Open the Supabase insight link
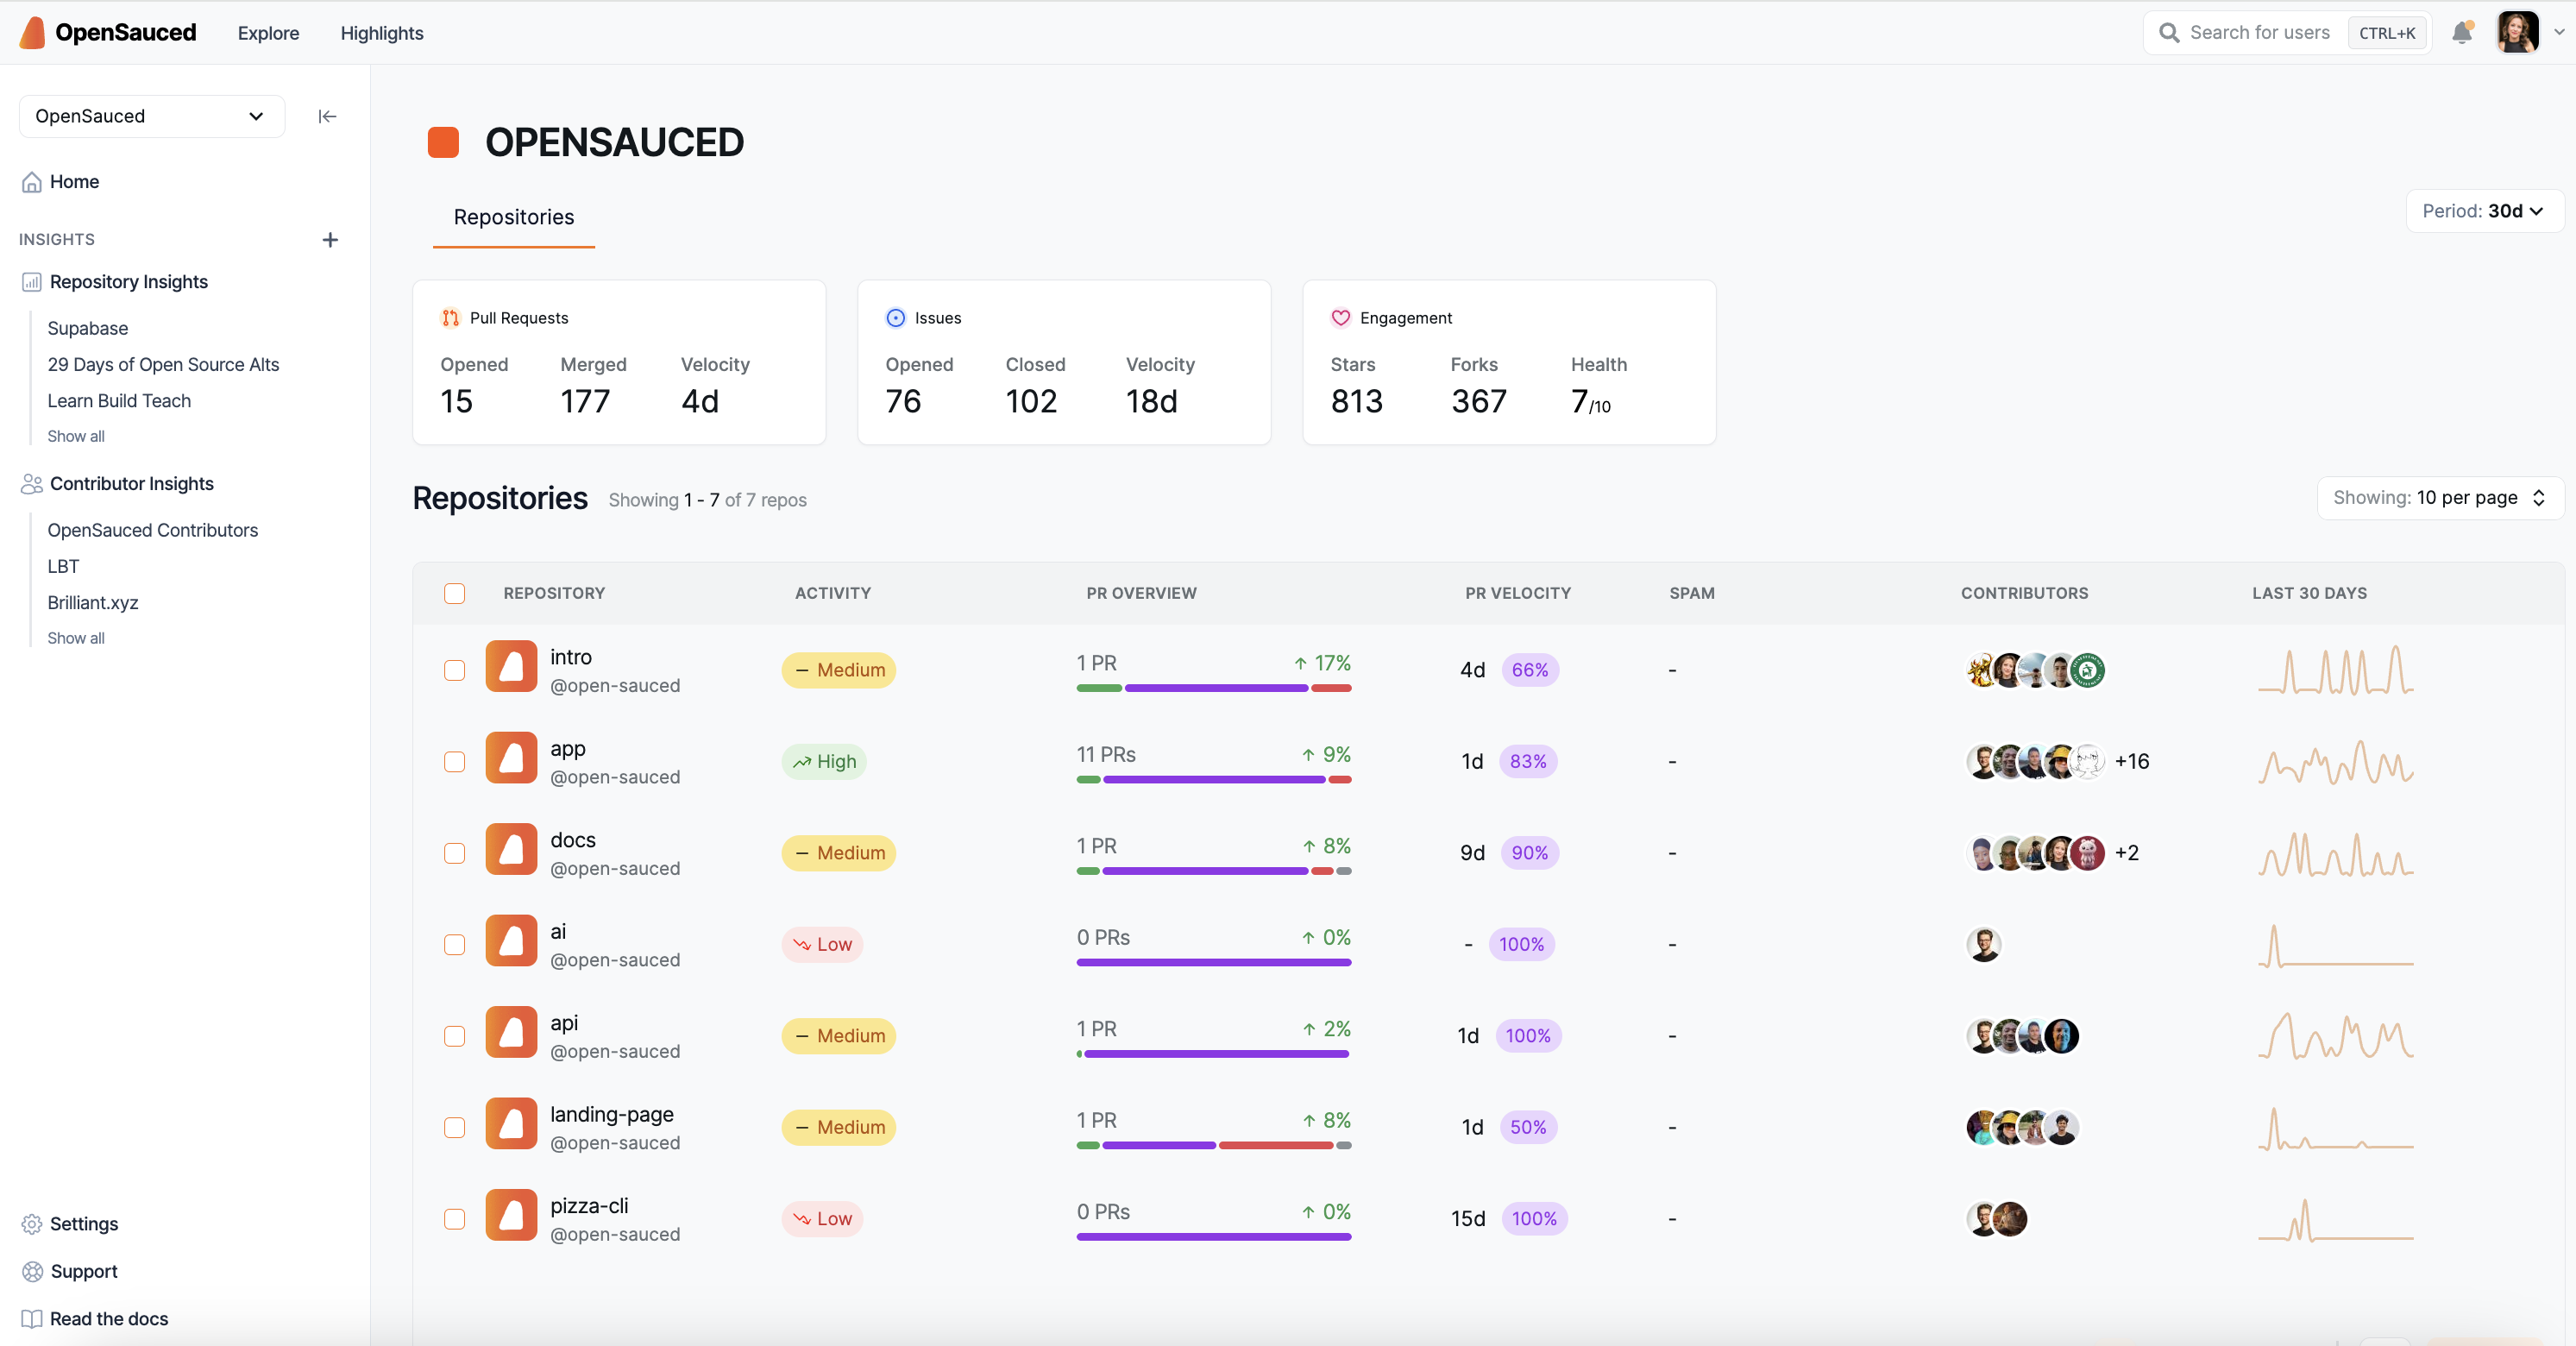The height and width of the screenshot is (1346, 2576). click(x=88, y=328)
